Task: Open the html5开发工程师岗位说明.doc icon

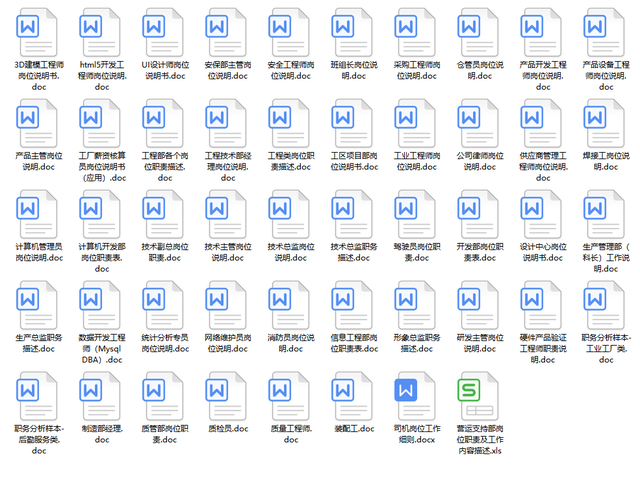Action: [99, 32]
